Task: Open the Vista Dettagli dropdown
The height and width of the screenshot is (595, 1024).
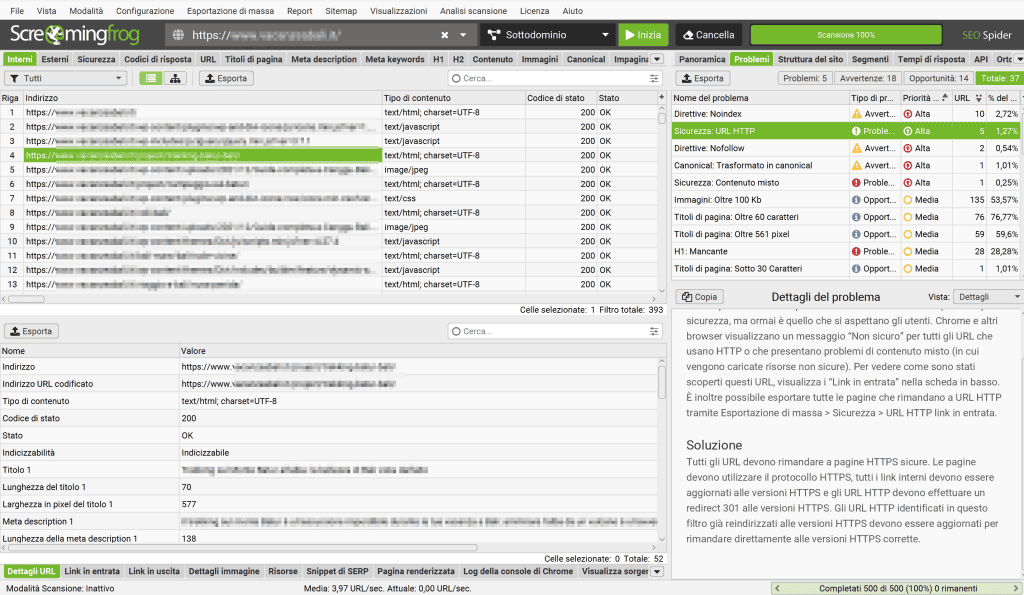Action: tap(988, 297)
